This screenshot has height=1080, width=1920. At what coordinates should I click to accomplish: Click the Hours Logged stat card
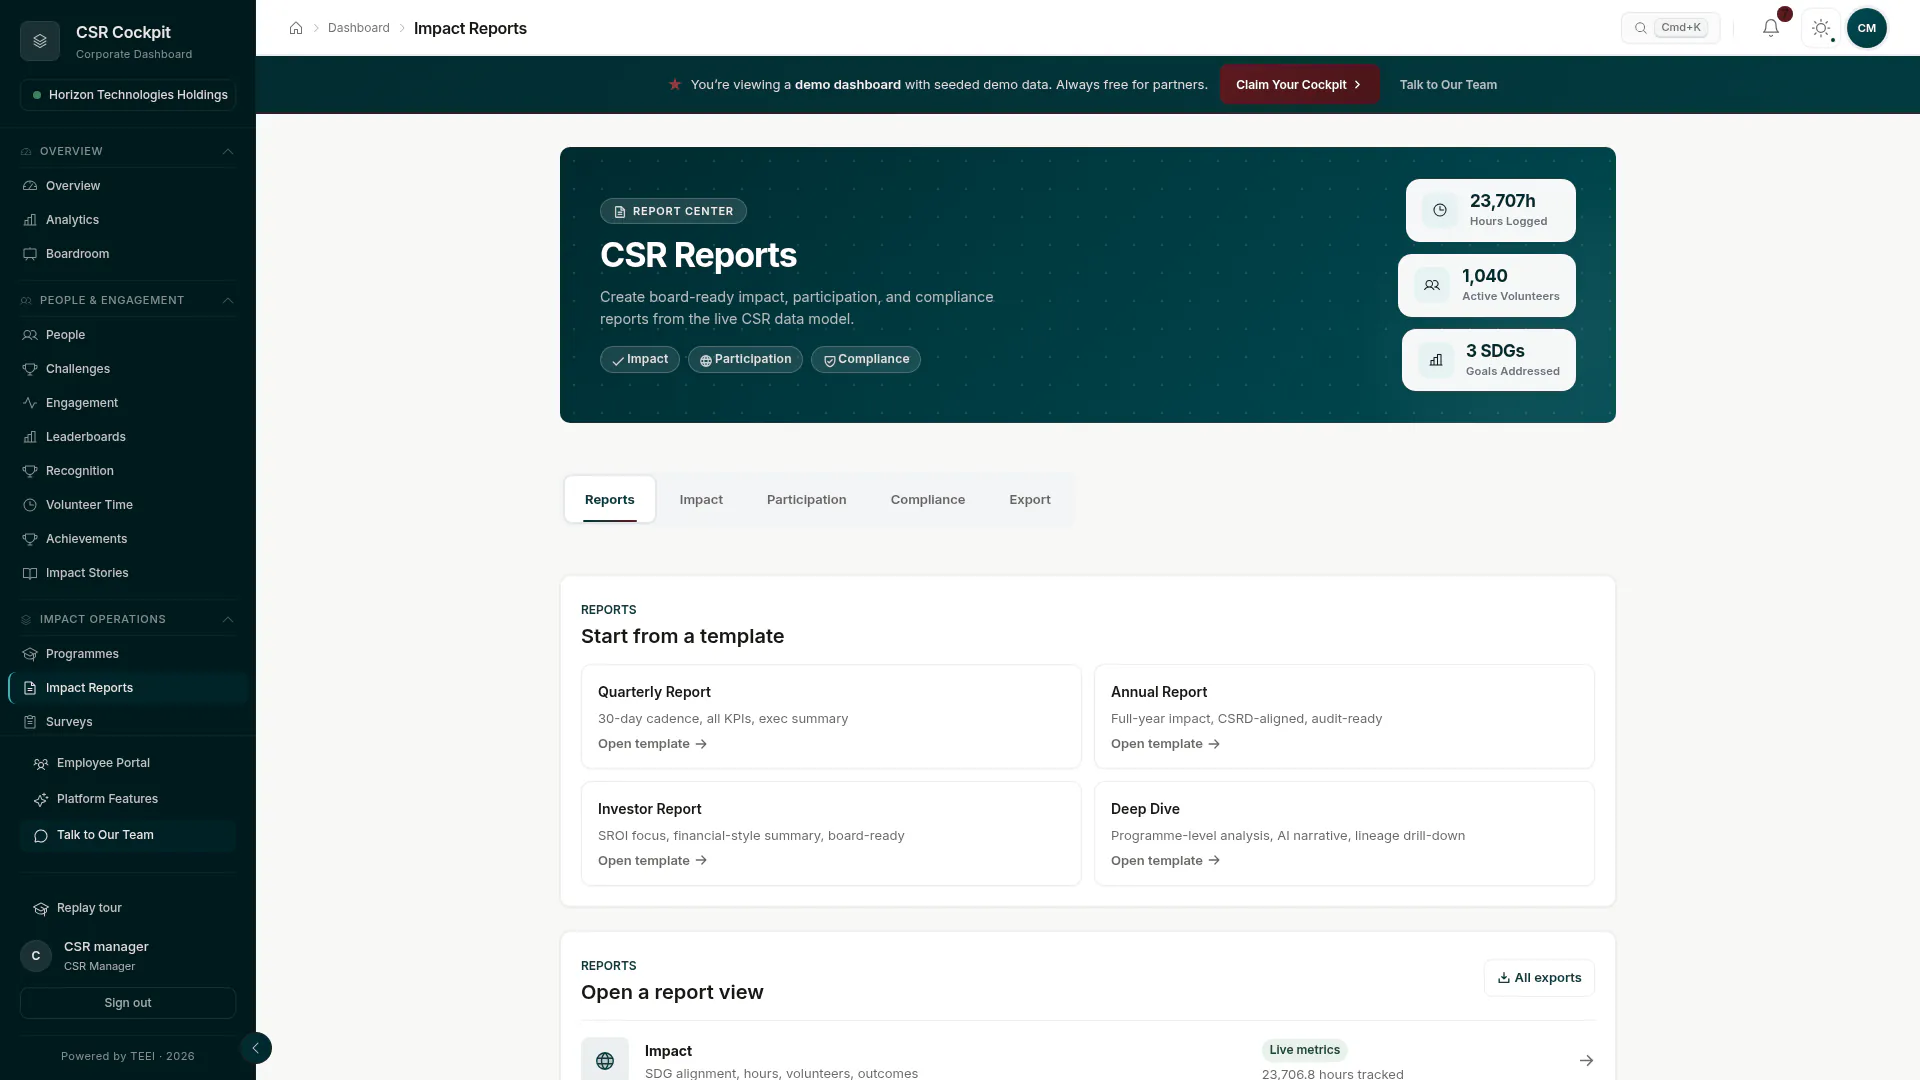click(x=1490, y=210)
